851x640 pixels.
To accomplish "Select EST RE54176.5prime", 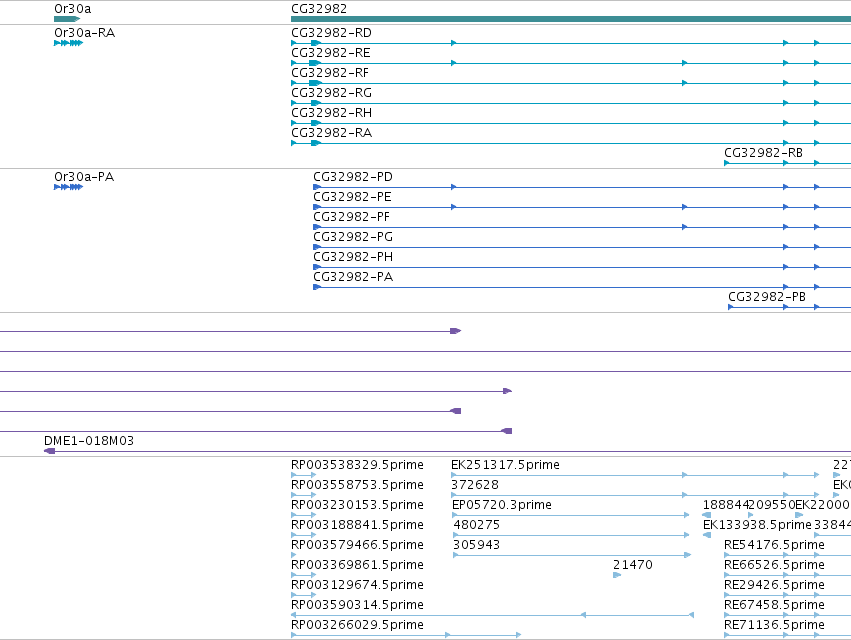I will tap(774, 546).
